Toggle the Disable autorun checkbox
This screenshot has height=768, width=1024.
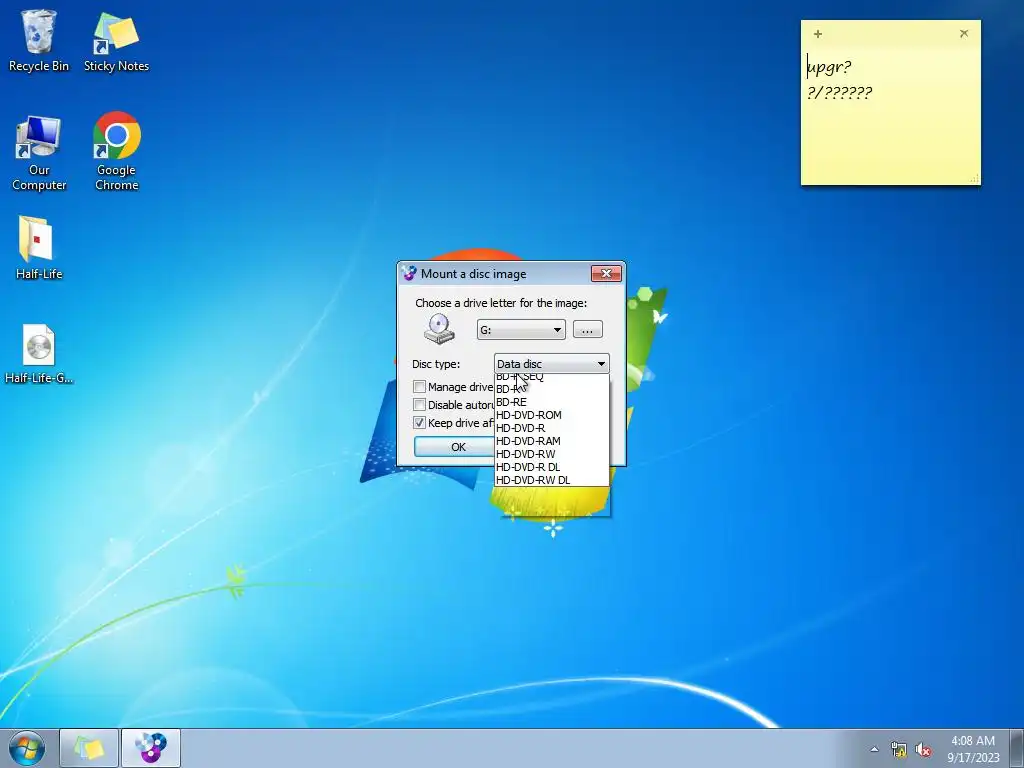click(x=420, y=405)
